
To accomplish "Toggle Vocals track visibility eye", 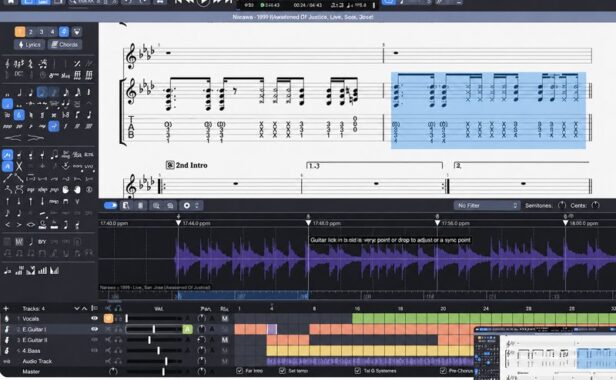I will 94,319.
